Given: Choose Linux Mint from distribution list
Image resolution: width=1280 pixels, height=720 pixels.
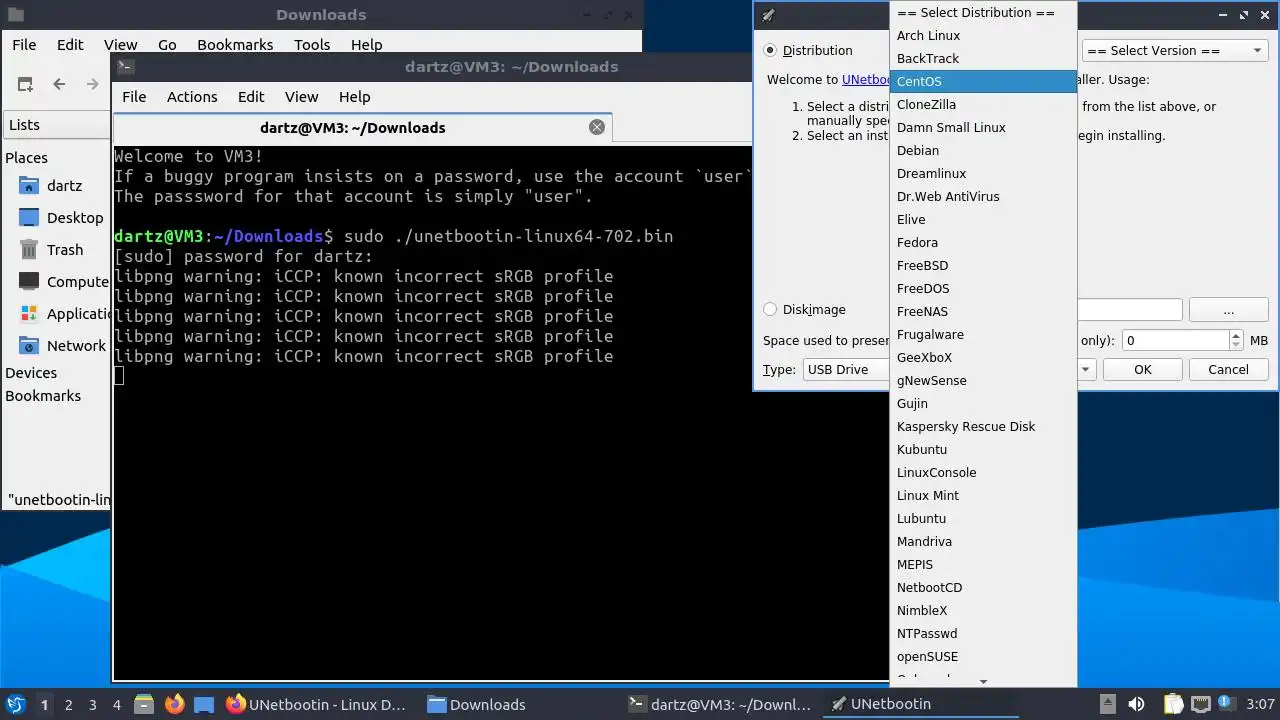Looking at the screenshot, I should (983, 496).
